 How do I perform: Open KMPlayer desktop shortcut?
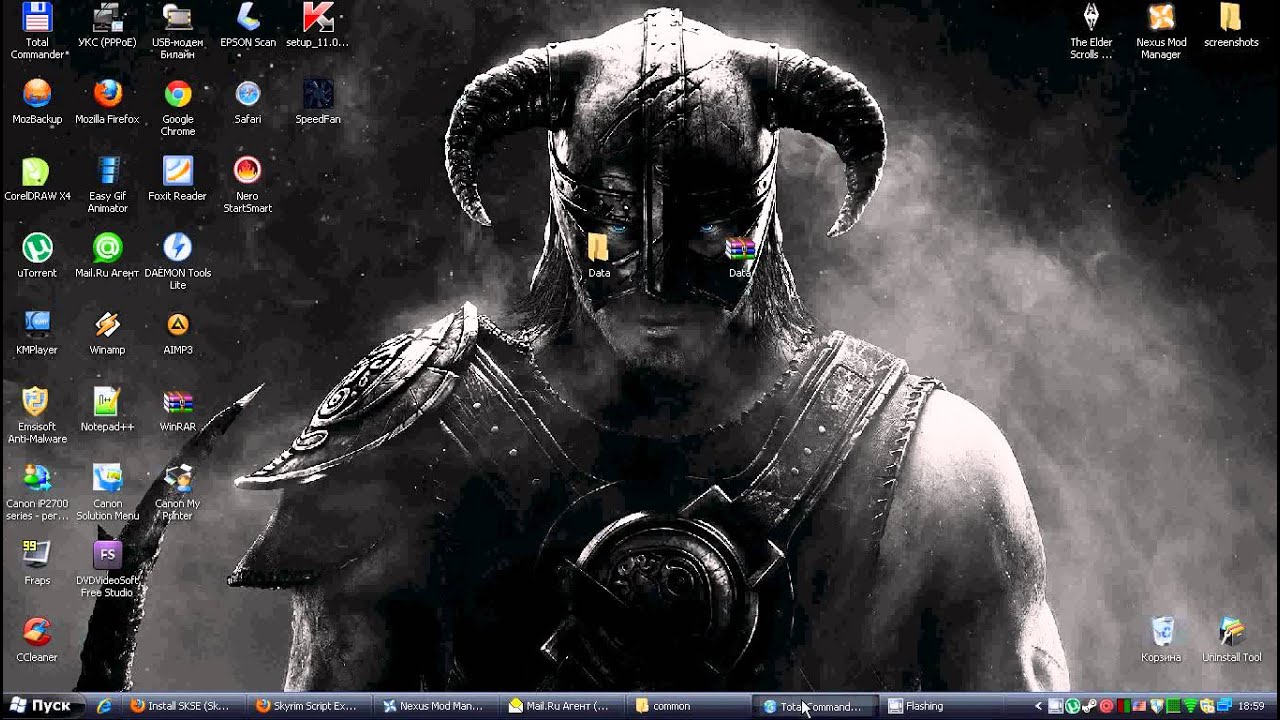point(37,332)
